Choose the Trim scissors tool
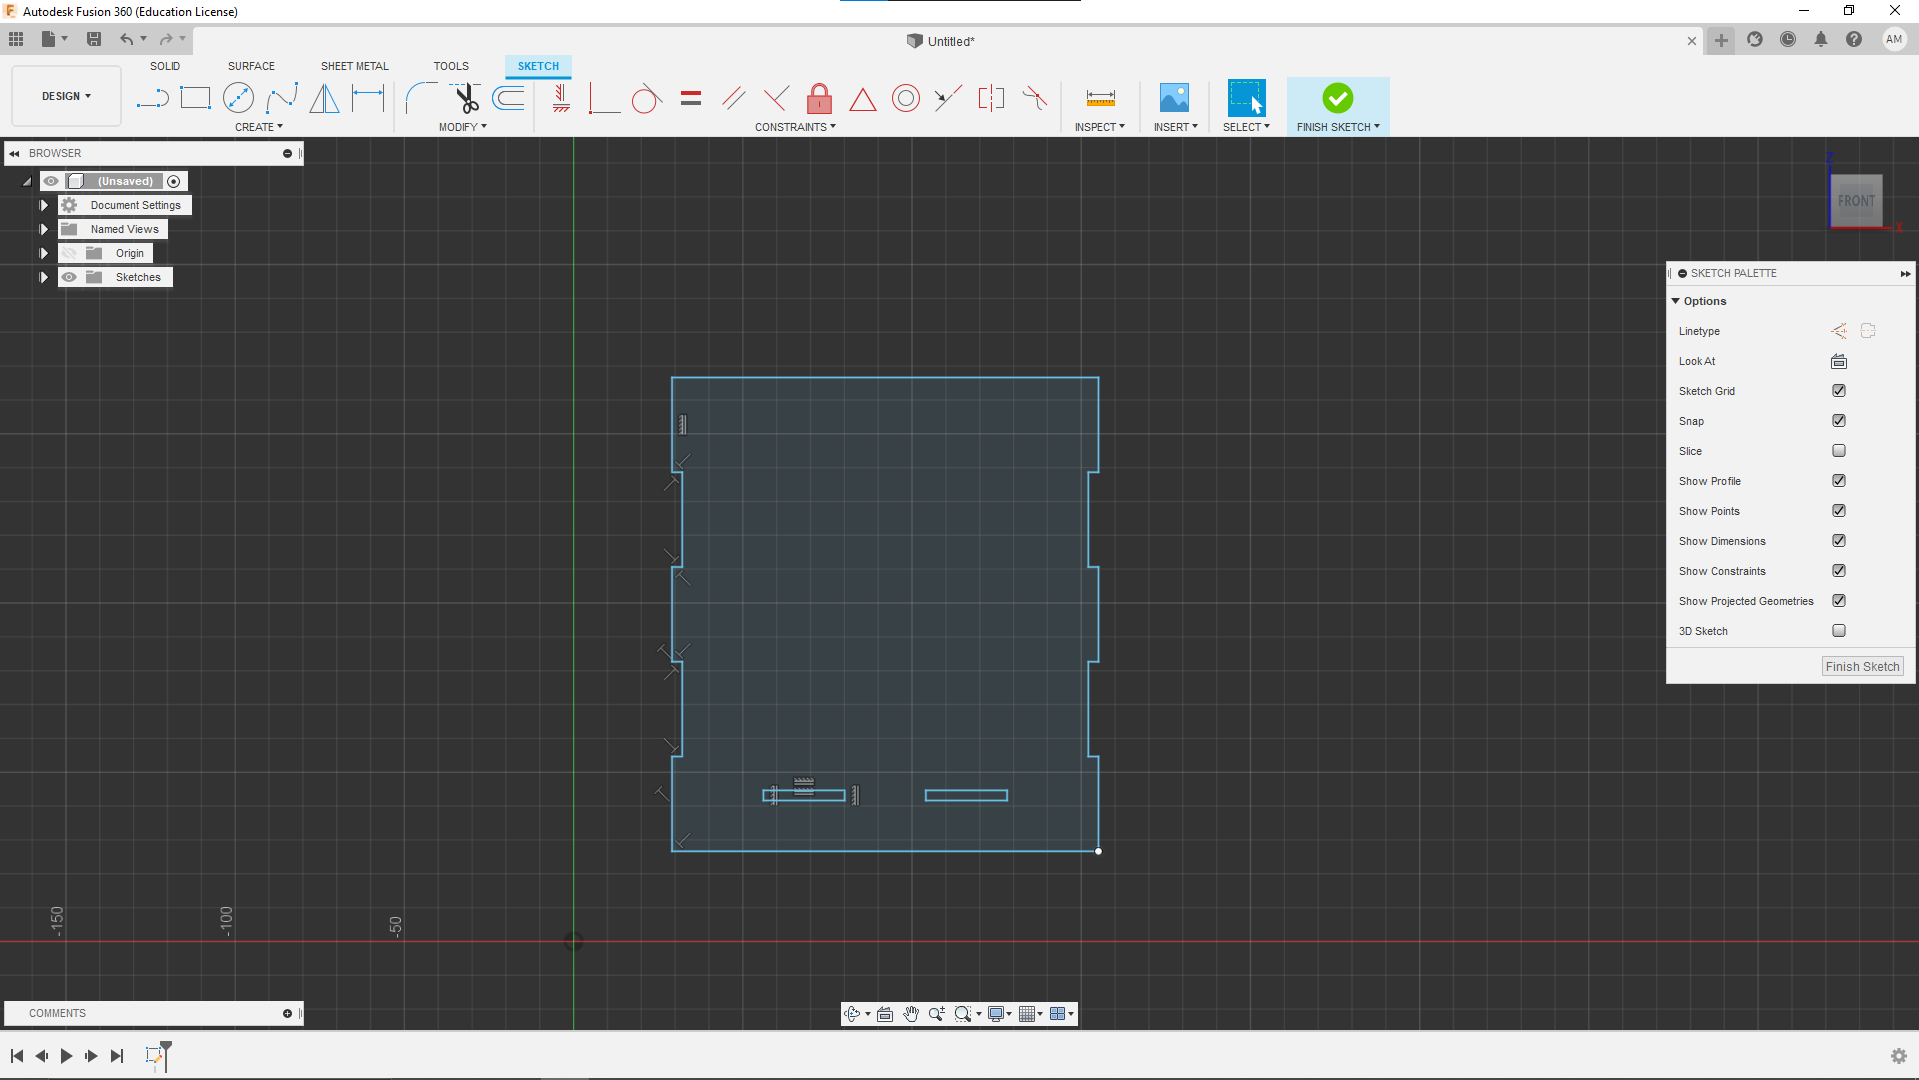The height and width of the screenshot is (1080, 1919). (466, 98)
